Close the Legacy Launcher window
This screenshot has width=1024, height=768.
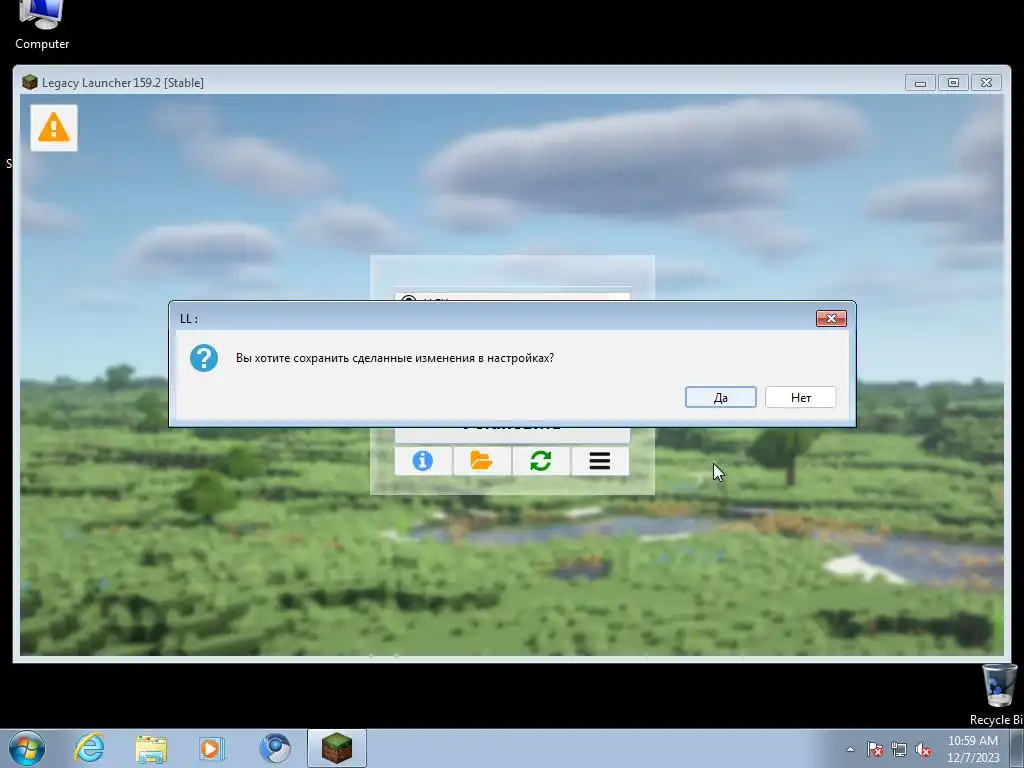point(987,83)
